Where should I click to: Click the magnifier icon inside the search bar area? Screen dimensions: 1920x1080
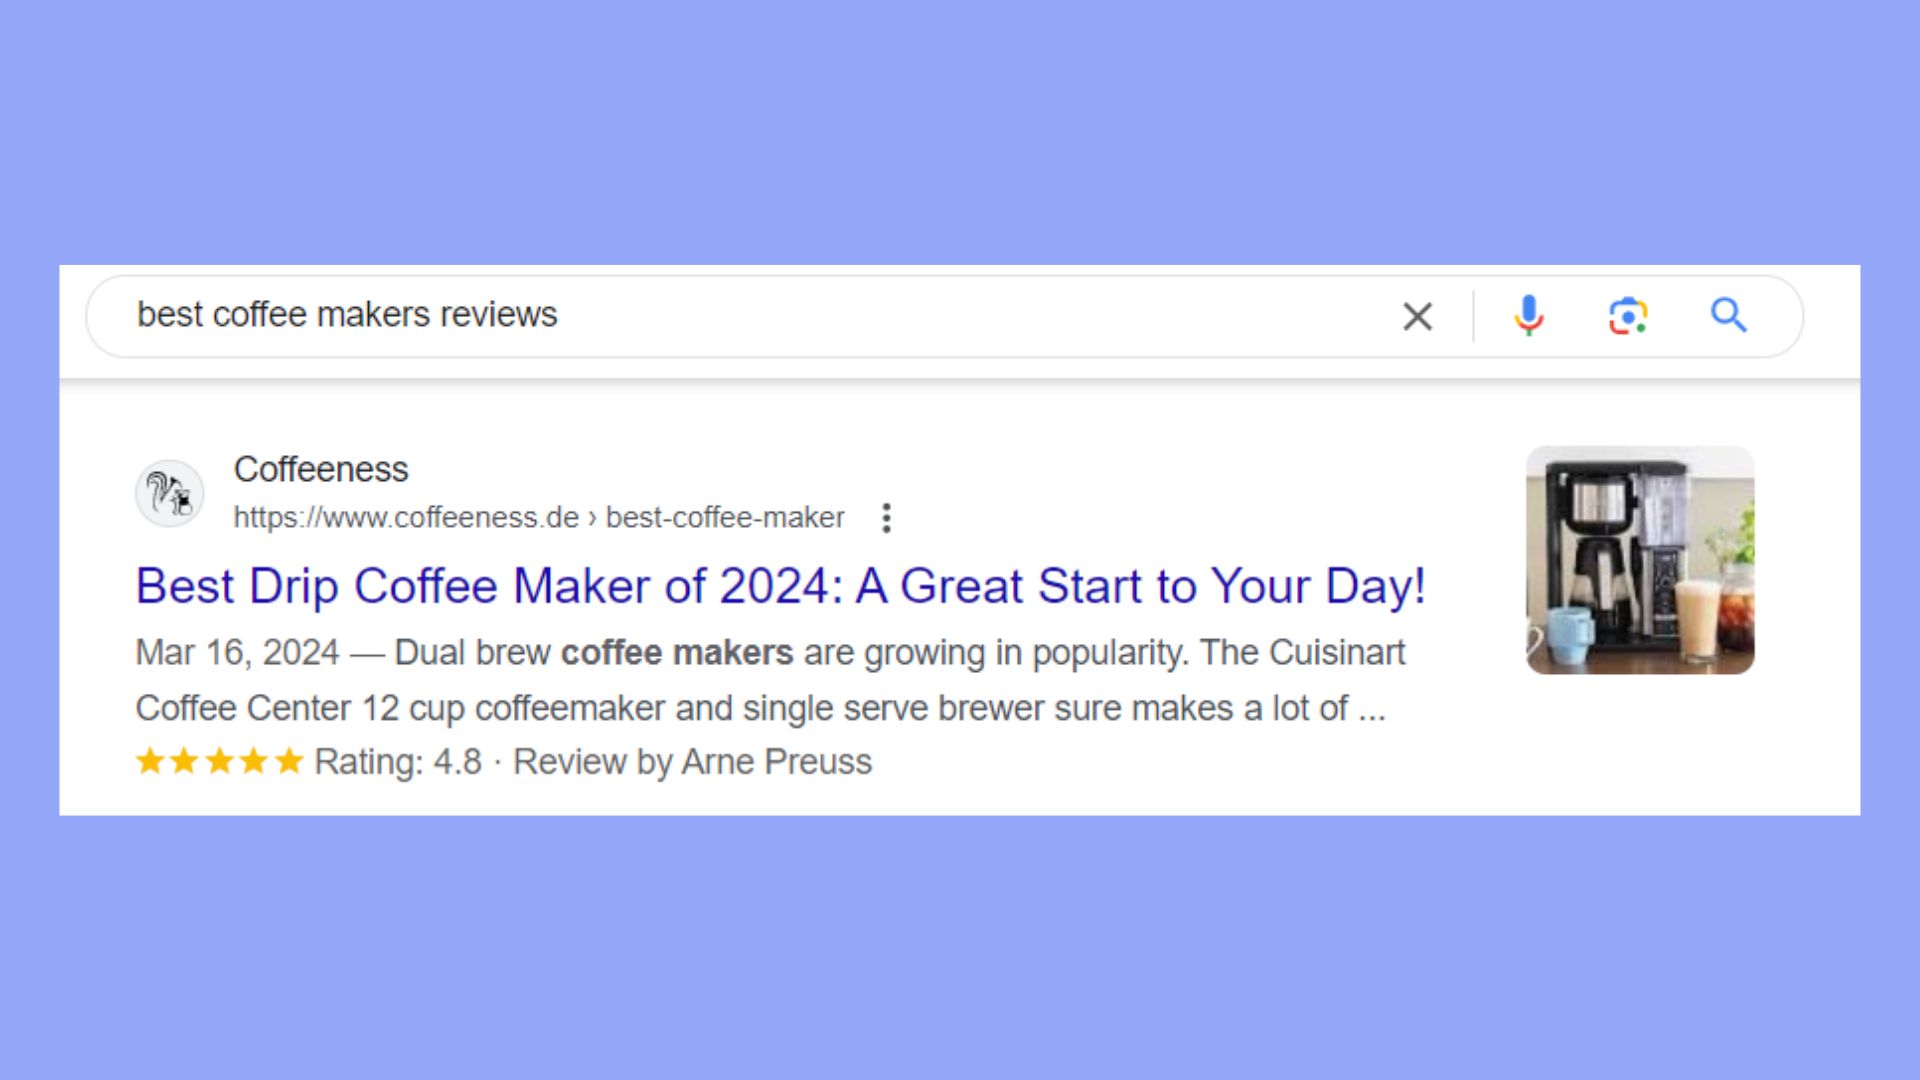[1730, 315]
